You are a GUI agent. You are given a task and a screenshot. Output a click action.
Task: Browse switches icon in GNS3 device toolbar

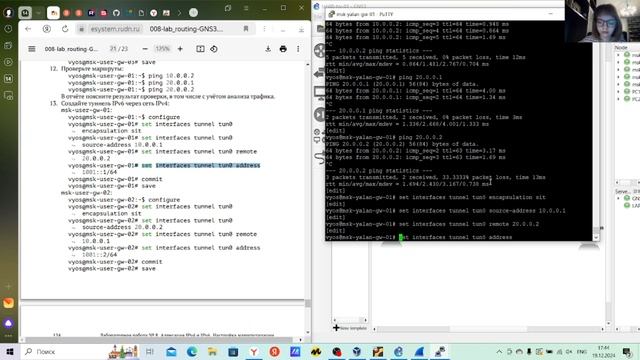(320, 73)
